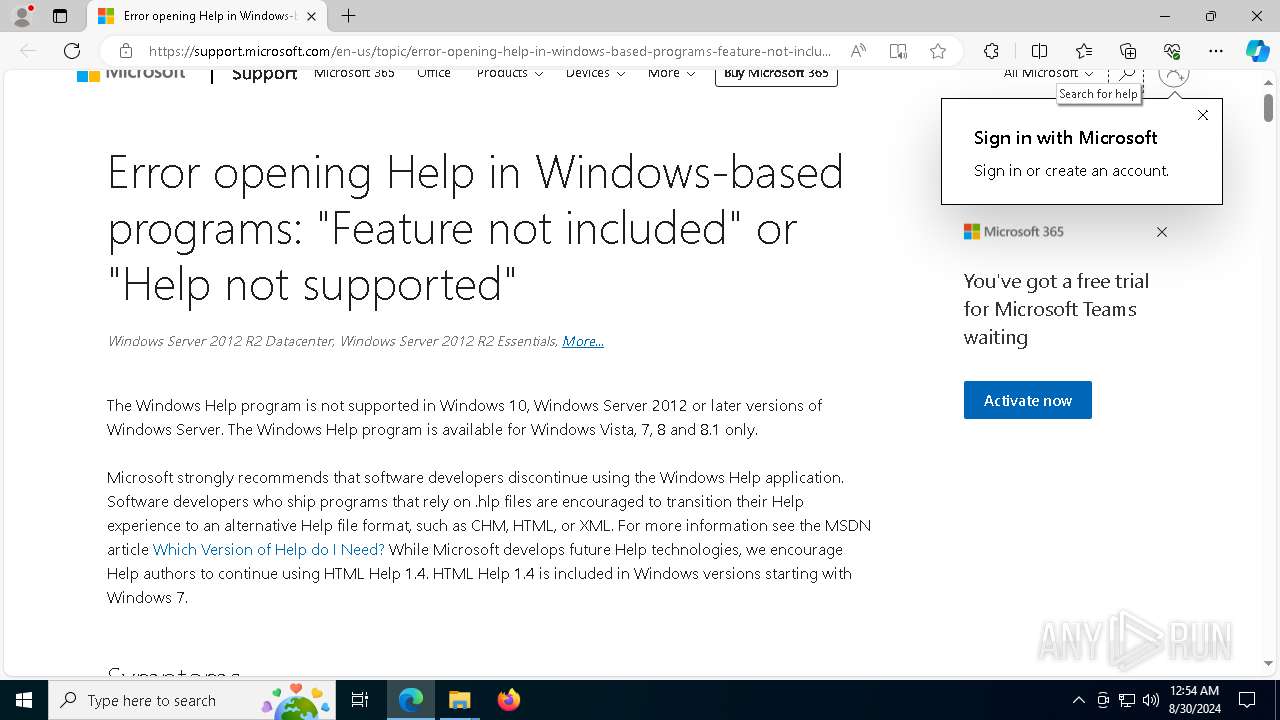Open Collections panel

coord(1128,51)
